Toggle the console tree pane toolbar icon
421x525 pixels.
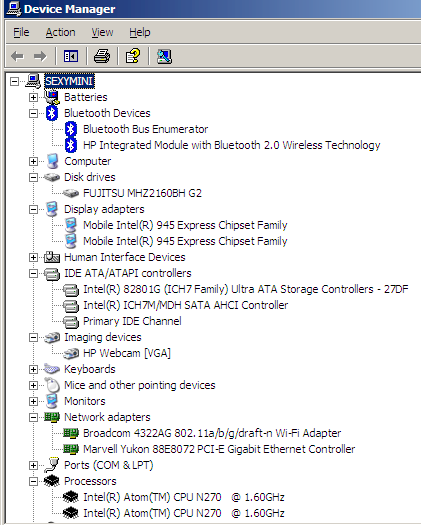point(71,56)
